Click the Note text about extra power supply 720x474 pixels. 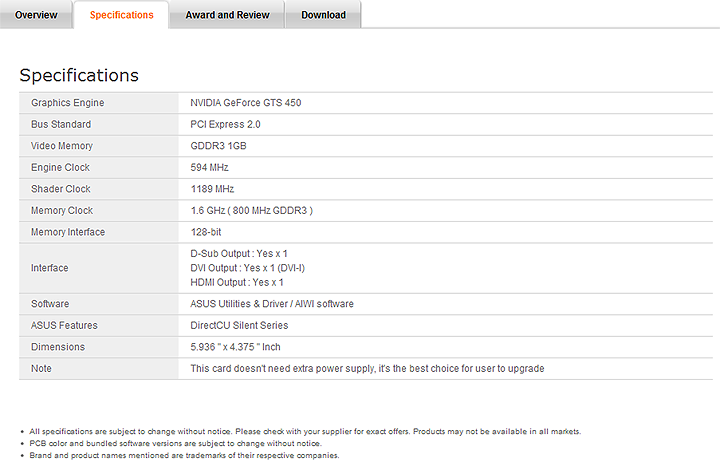[x=367, y=369]
